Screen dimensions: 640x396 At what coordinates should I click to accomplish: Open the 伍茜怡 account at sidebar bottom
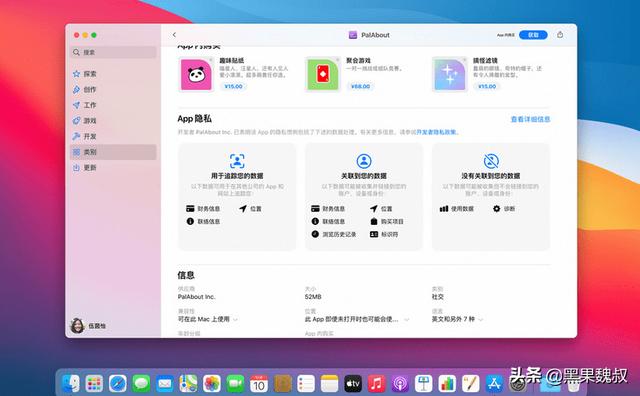click(x=89, y=326)
